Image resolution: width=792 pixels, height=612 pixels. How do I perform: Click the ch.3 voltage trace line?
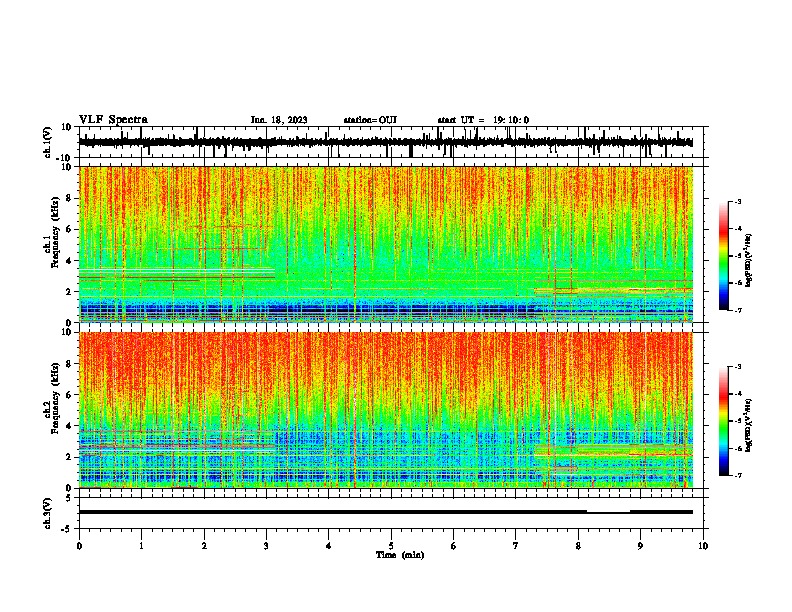click(386, 512)
